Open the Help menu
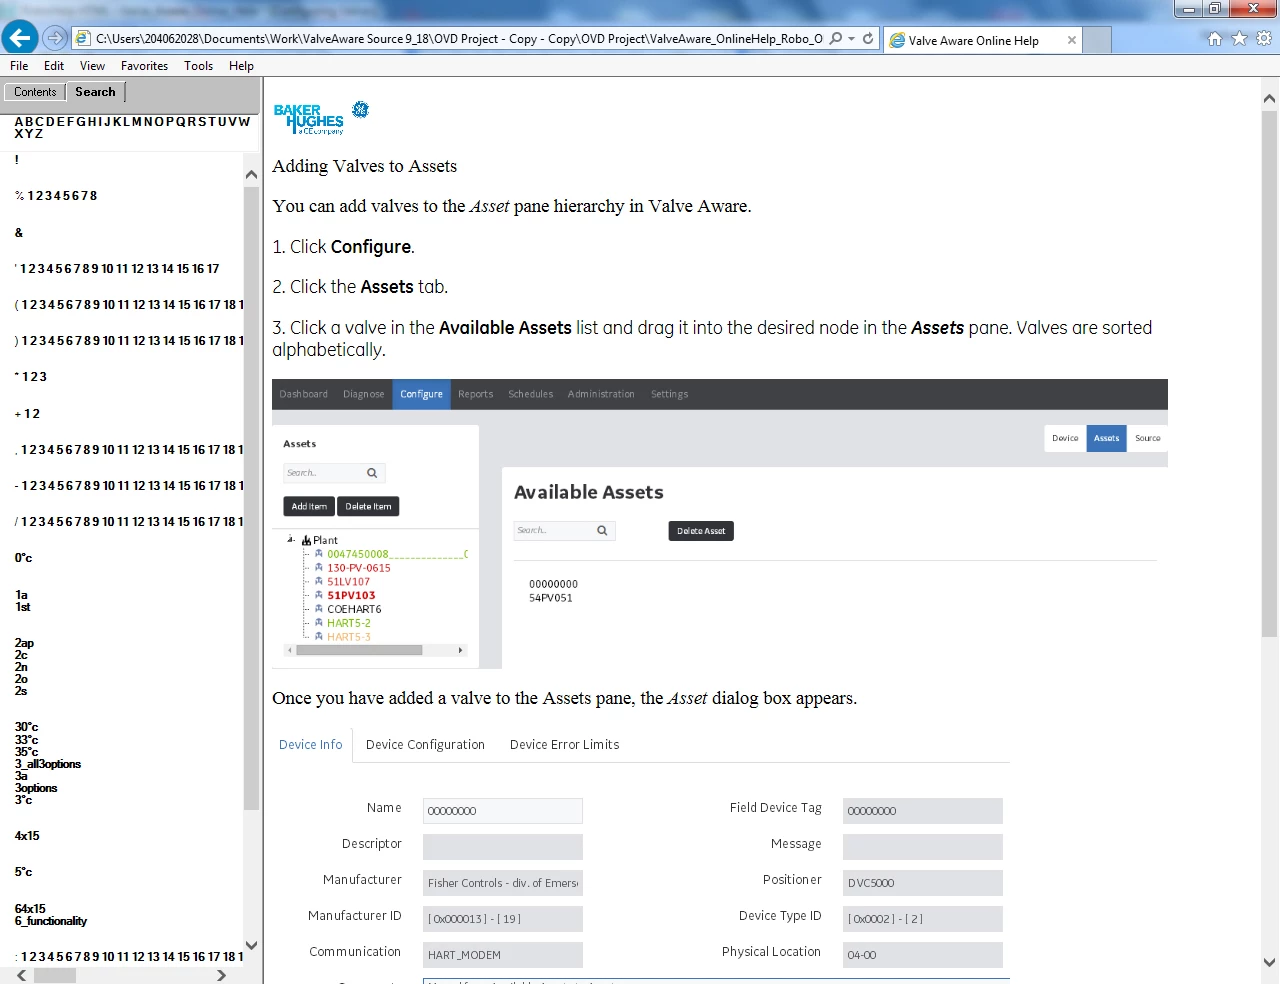 pyautogui.click(x=241, y=66)
